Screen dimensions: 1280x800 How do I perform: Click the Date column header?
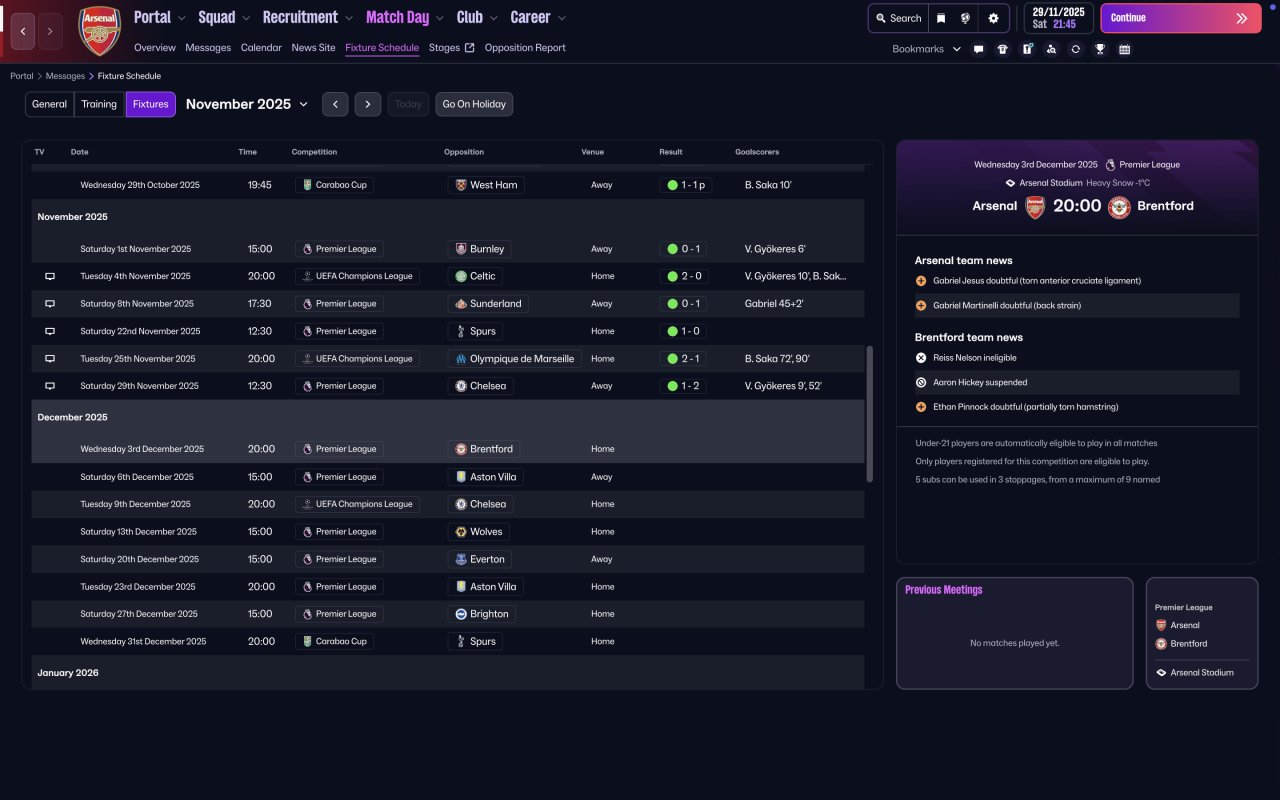click(x=80, y=152)
